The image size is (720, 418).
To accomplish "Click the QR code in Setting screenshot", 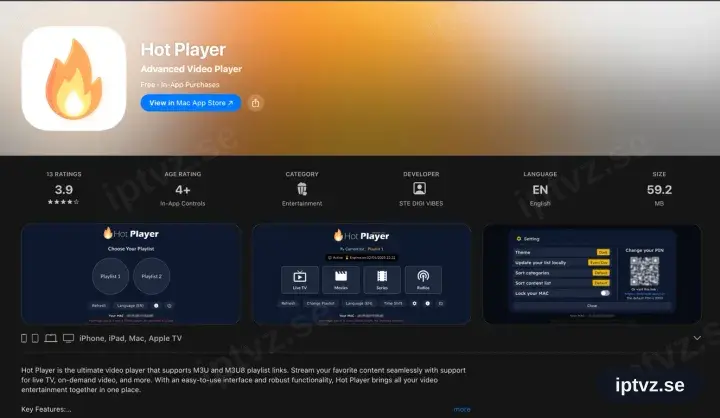I will click(x=644, y=271).
